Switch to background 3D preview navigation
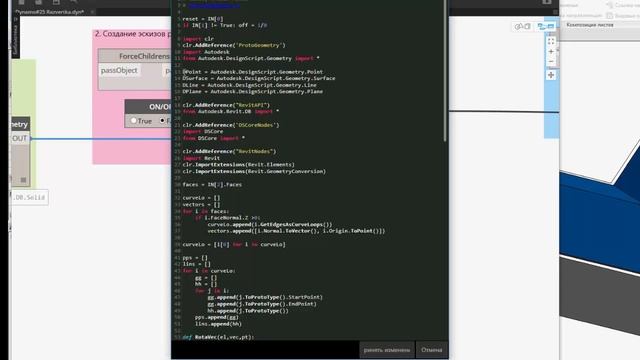 [x=522, y=27]
